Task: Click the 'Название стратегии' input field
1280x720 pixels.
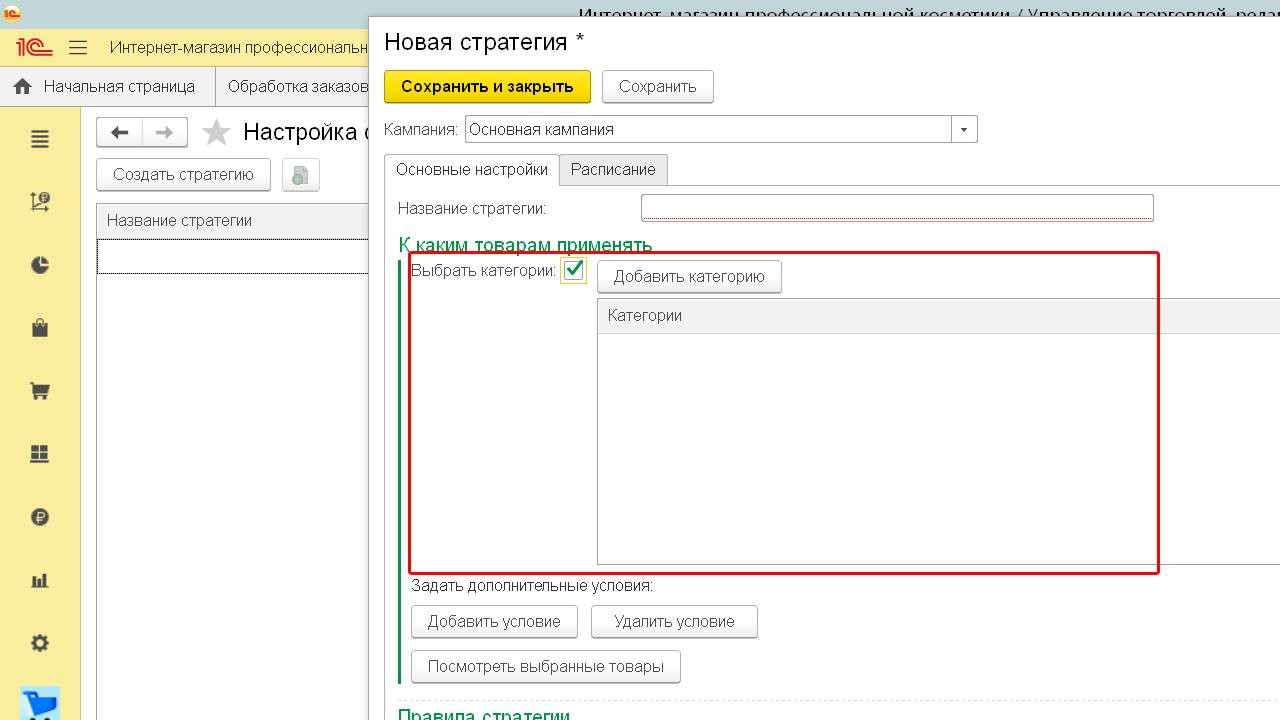Action: click(x=896, y=208)
